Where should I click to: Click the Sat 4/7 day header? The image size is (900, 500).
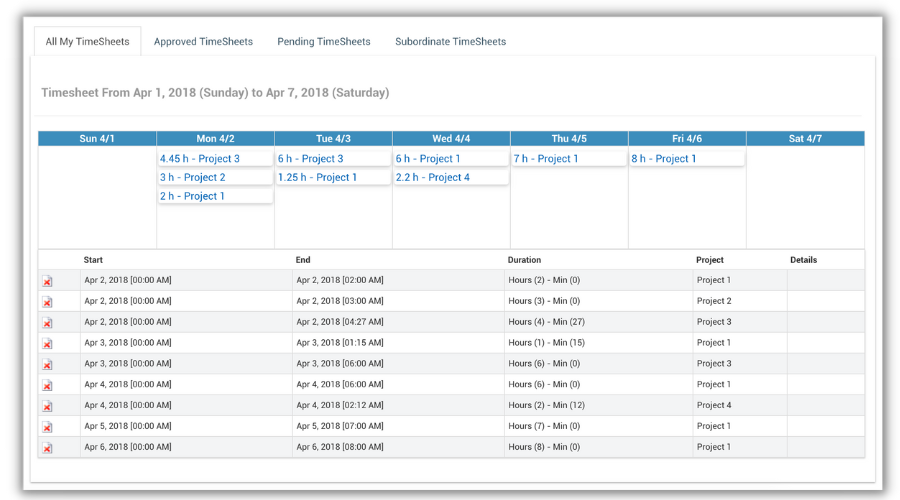coord(805,138)
